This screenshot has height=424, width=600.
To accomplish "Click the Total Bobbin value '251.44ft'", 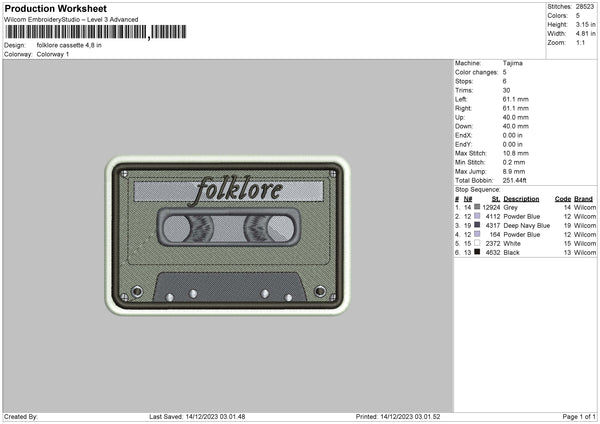I will (514, 180).
